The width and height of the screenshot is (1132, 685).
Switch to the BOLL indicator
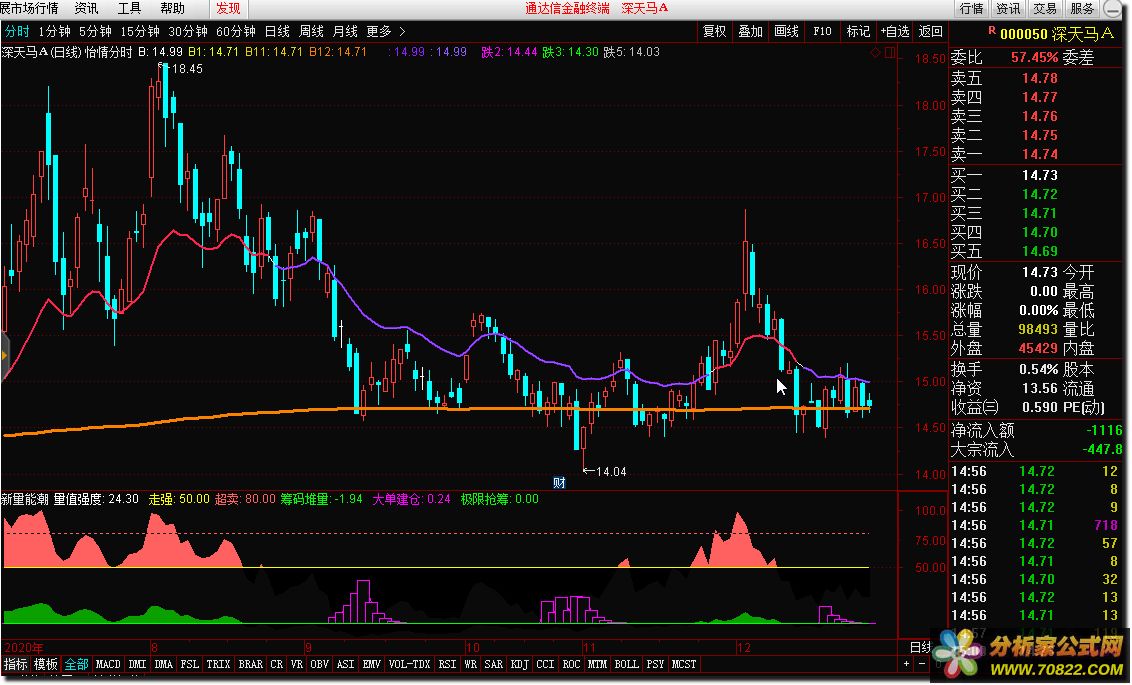pos(627,664)
